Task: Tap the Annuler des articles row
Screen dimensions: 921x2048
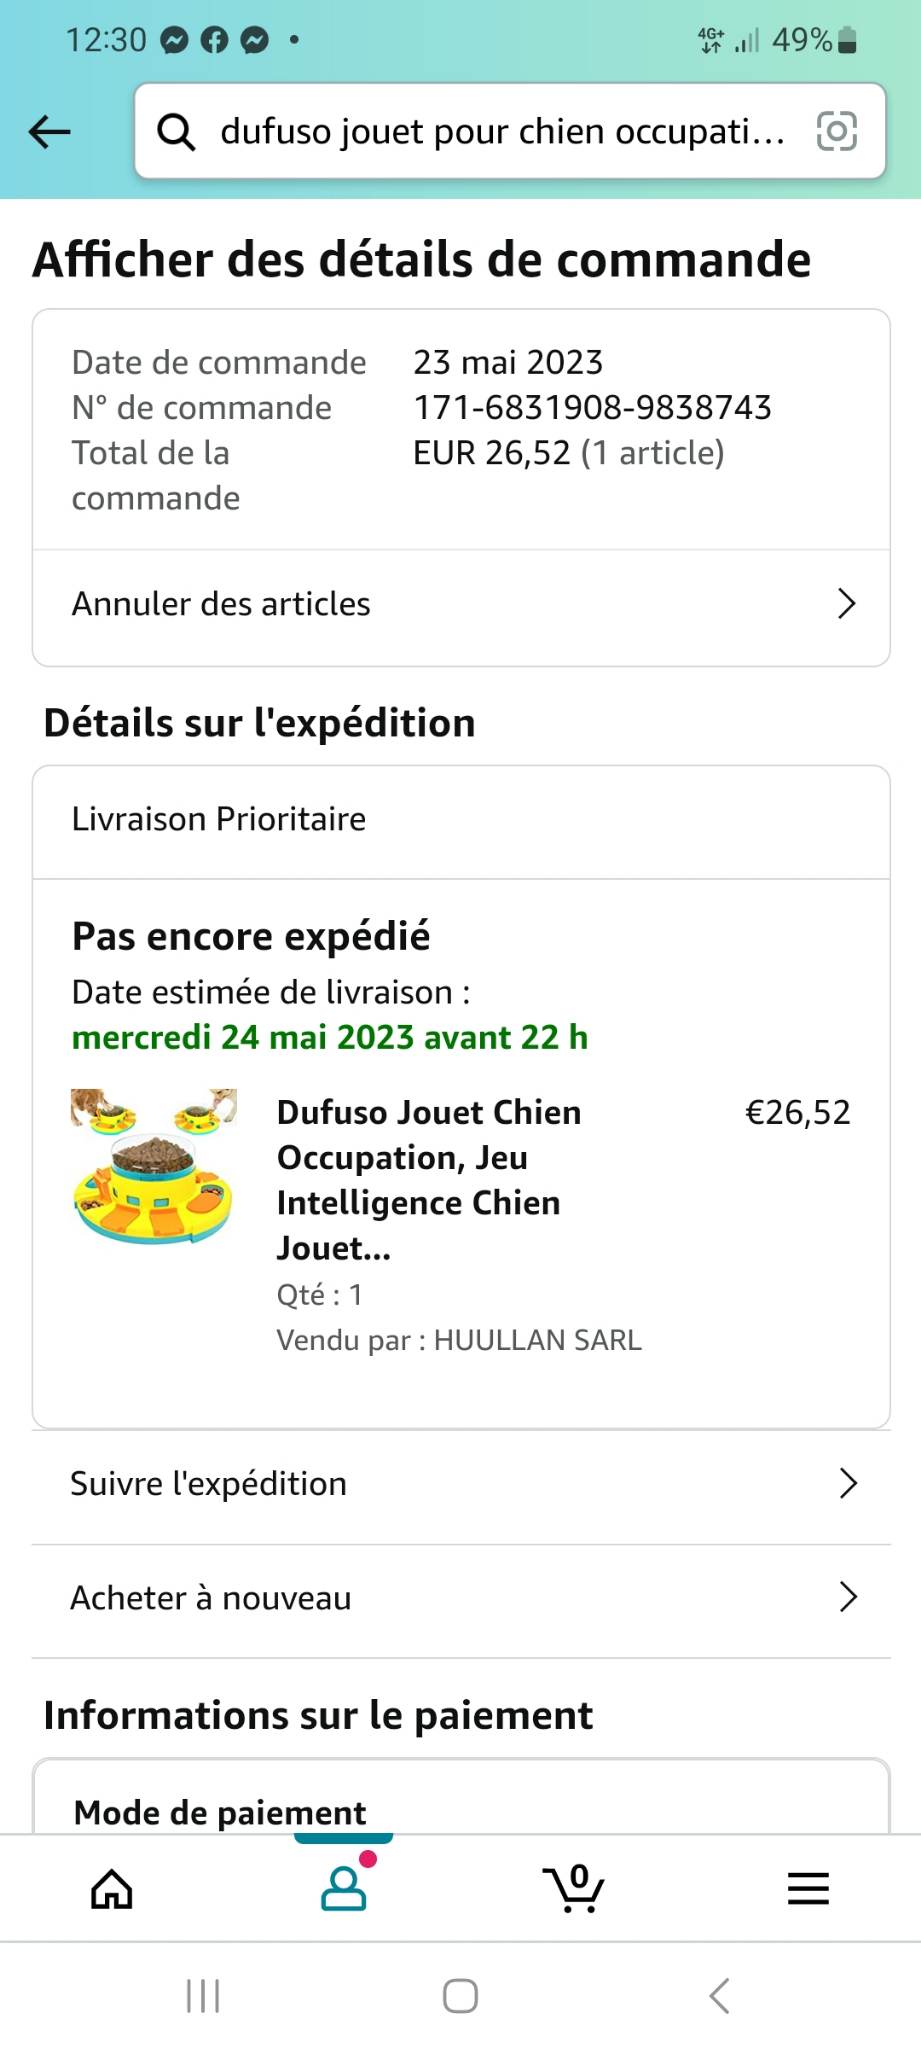Action: pos(222,604)
